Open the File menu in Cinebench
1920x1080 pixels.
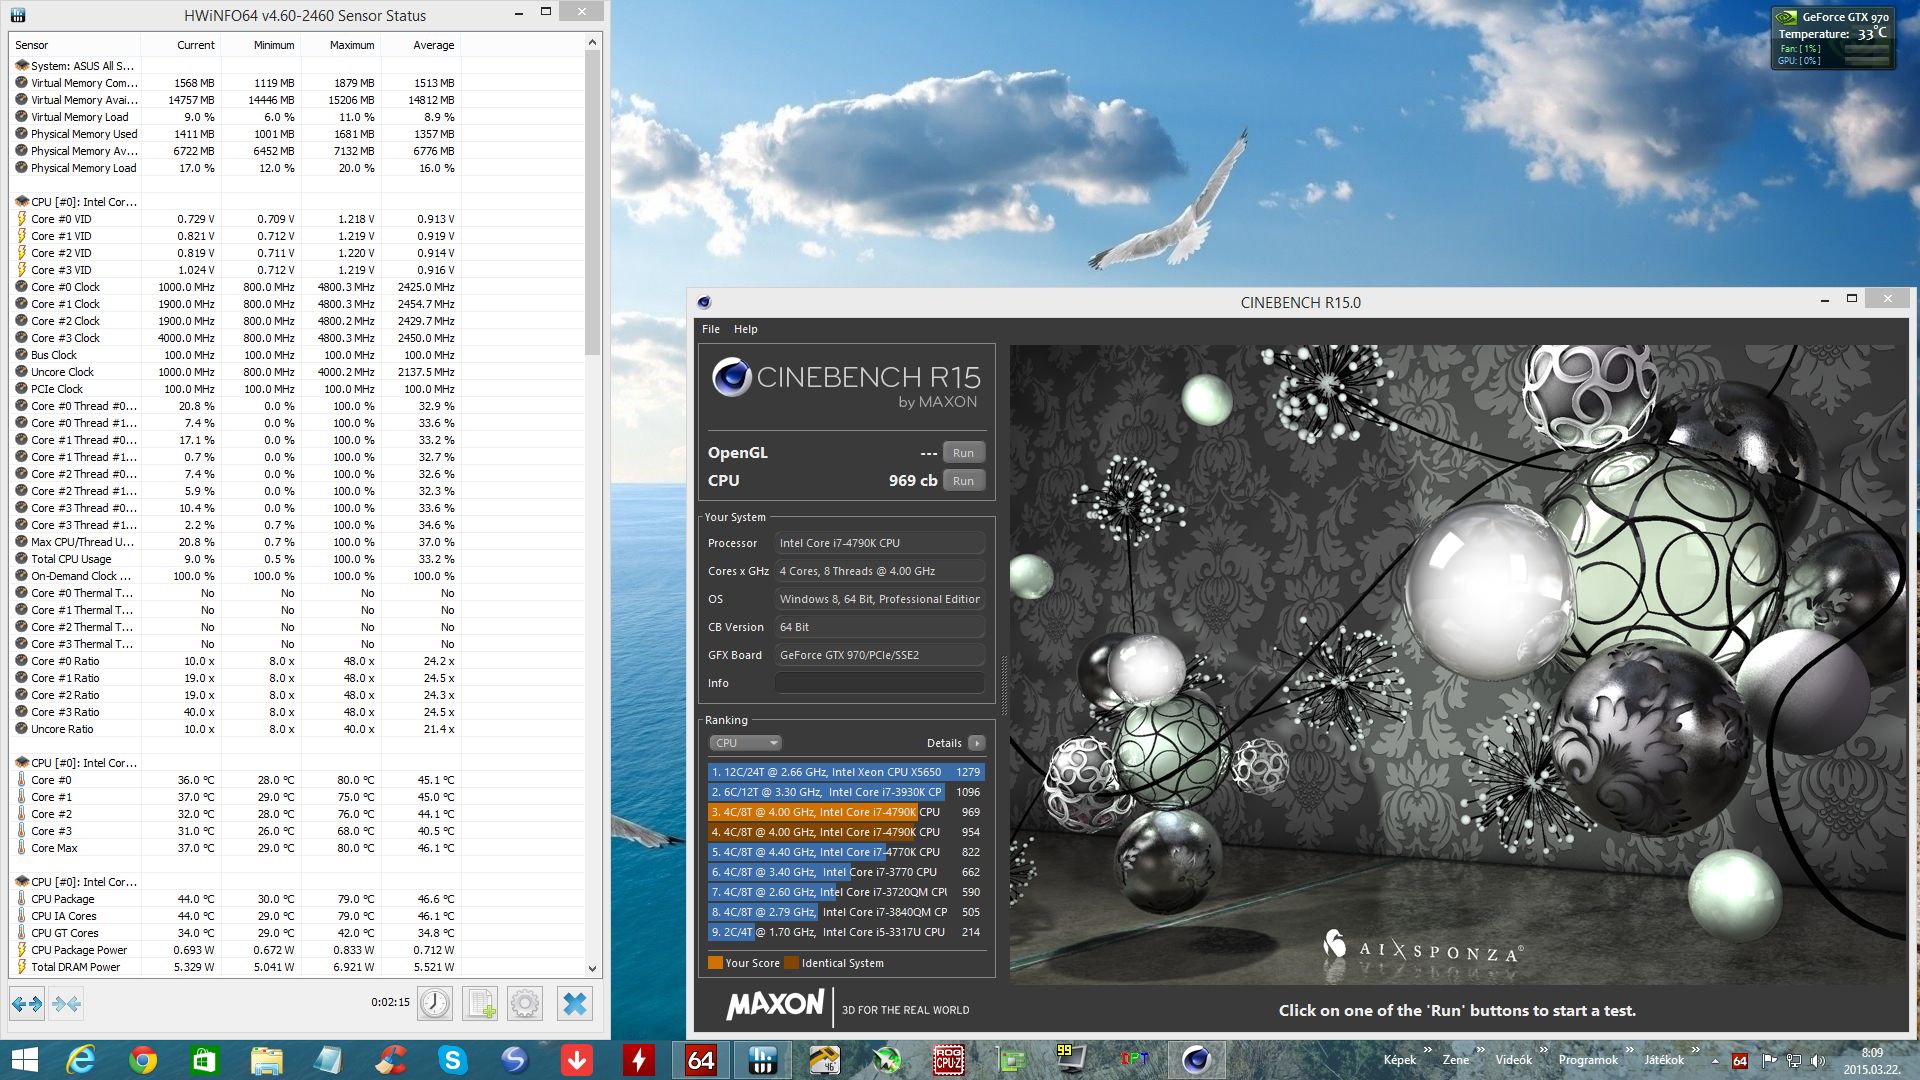[x=711, y=329]
